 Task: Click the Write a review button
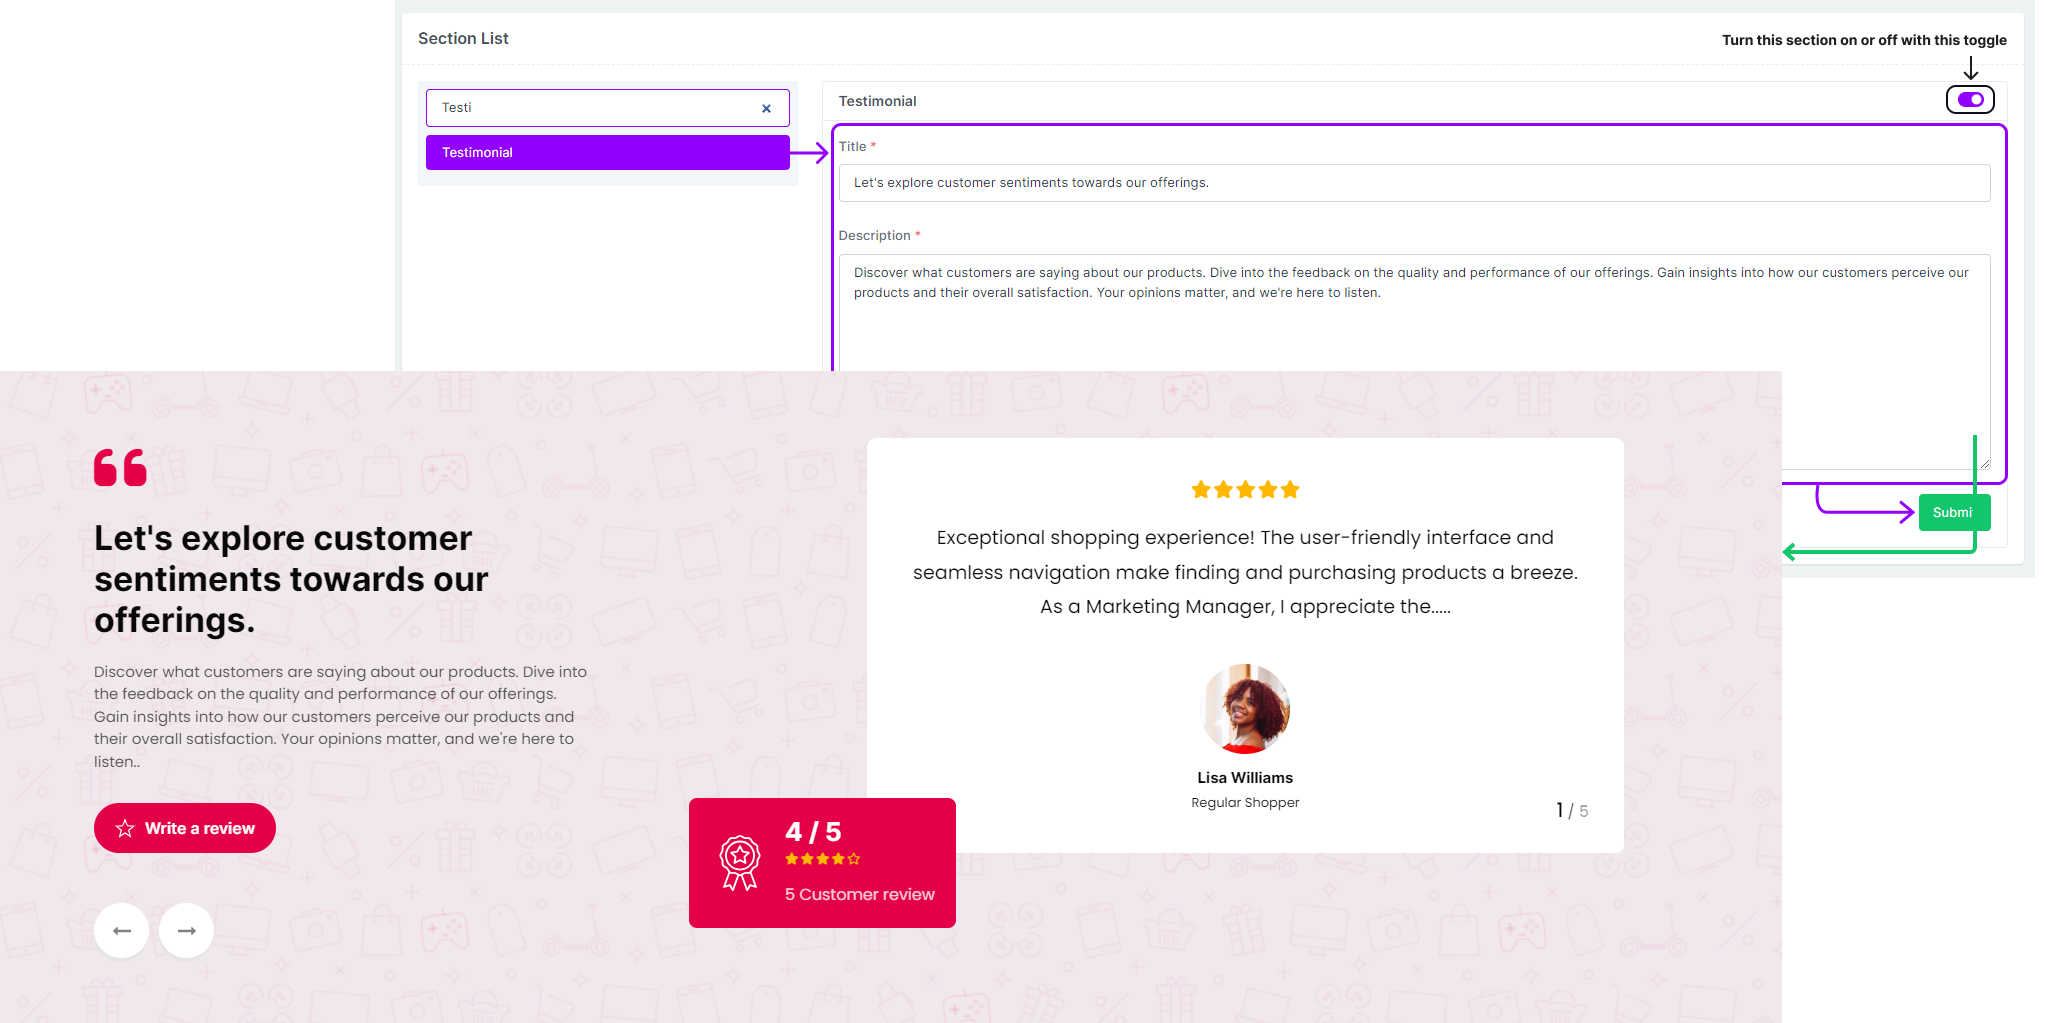(185, 828)
